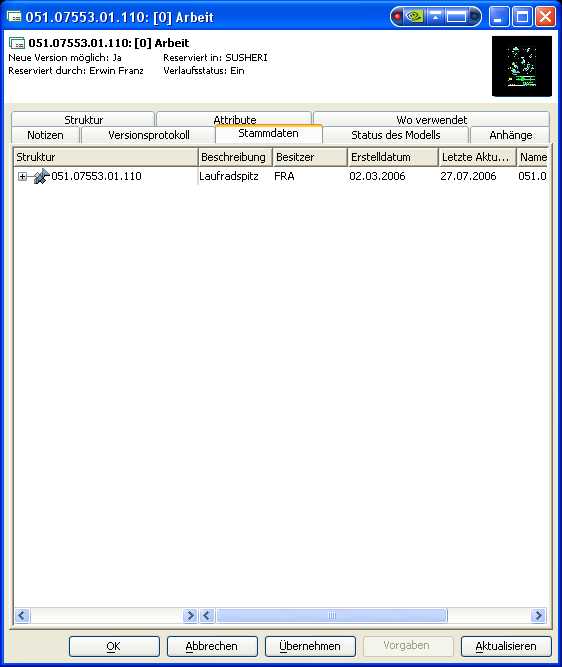Open the black model preview thumbnail
This screenshot has height=667, width=562.
(522, 66)
